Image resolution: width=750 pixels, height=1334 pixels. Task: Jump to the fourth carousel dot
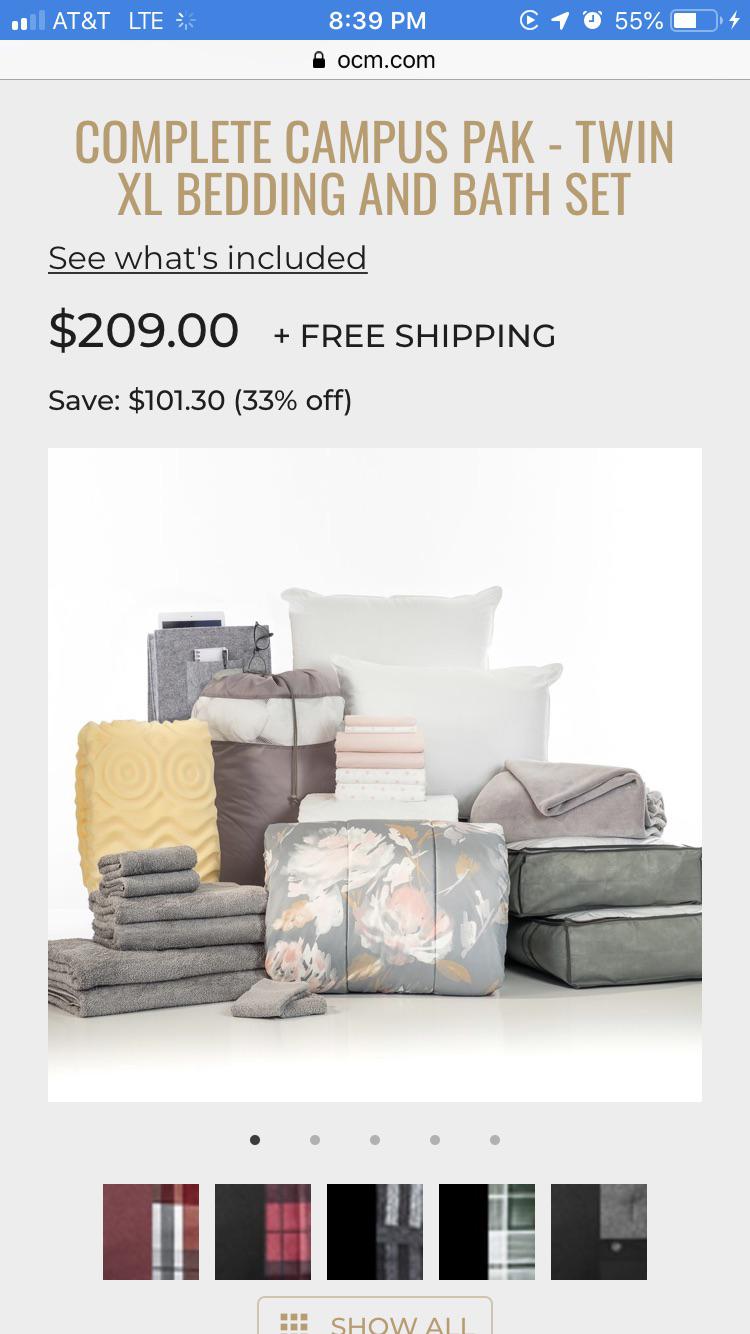(435, 1139)
